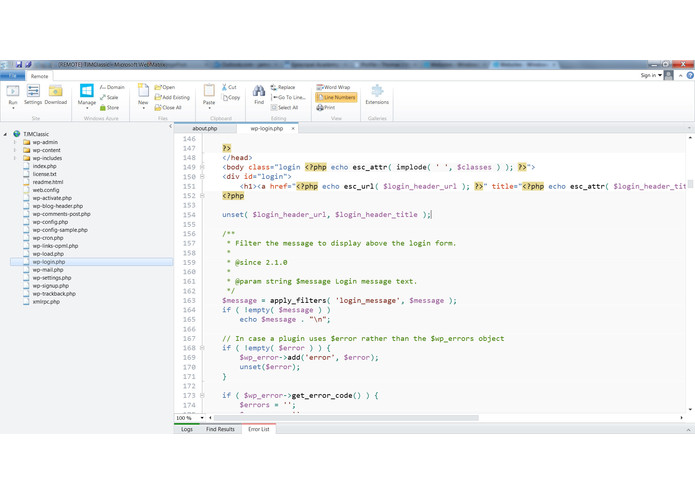Viewport: 695px width, 494px height.
Task: Click the Find binoculars icon
Action: [259, 91]
